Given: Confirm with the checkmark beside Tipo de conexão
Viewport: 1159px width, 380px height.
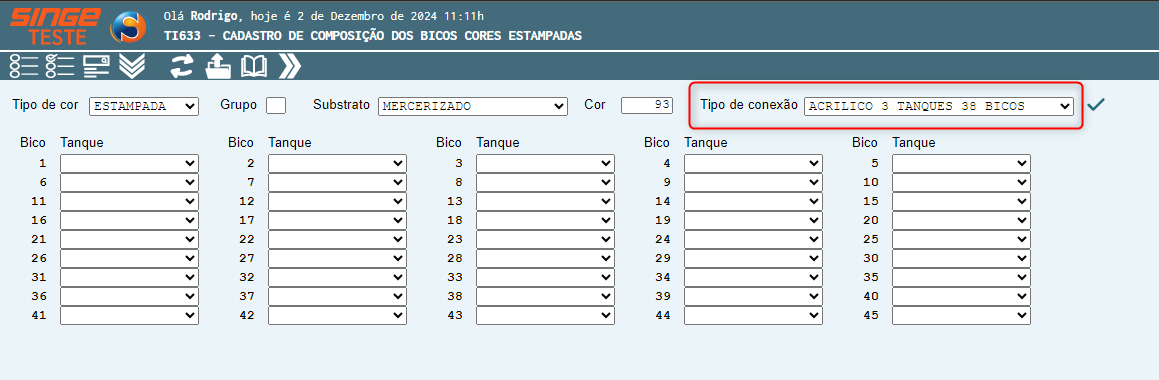Looking at the screenshot, I should coord(1095,105).
